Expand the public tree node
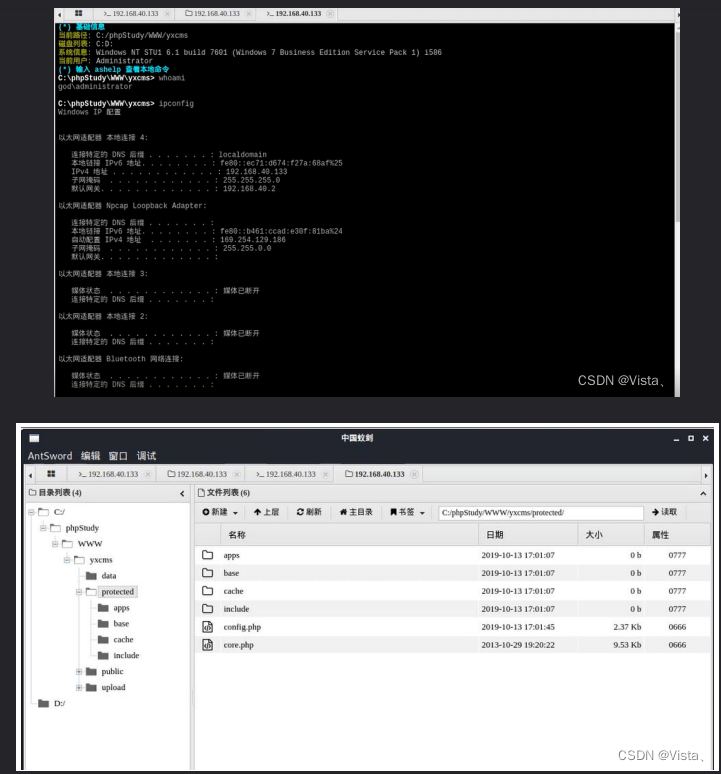 pos(79,671)
